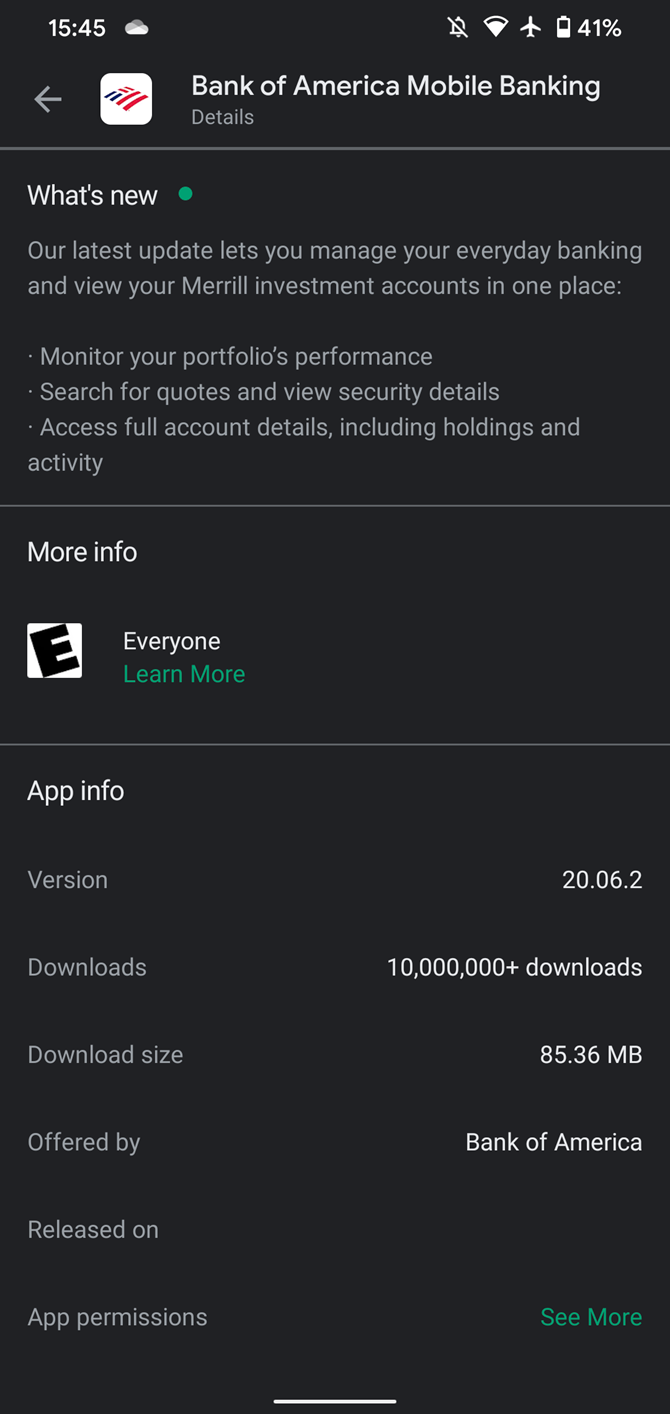Image resolution: width=670 pixels, height=1414 pixels.
Task: Tap the 15:45 clock in status bar
Action: [77, 28]
